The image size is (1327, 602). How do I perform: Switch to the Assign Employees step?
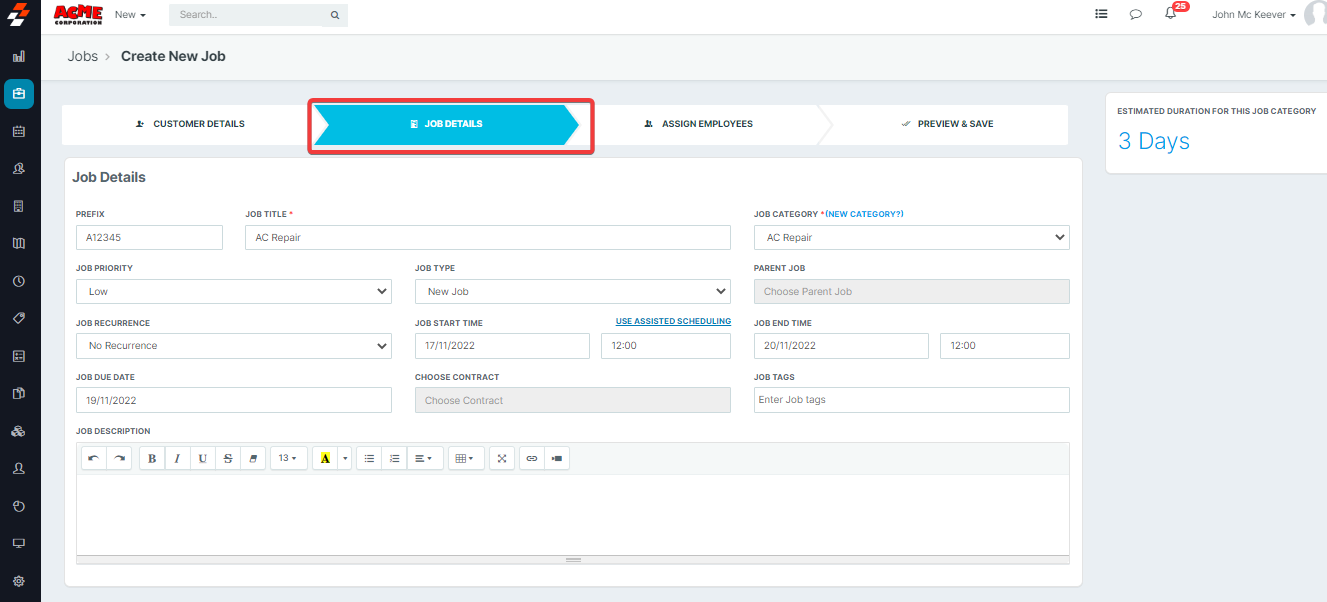[698, 124]
